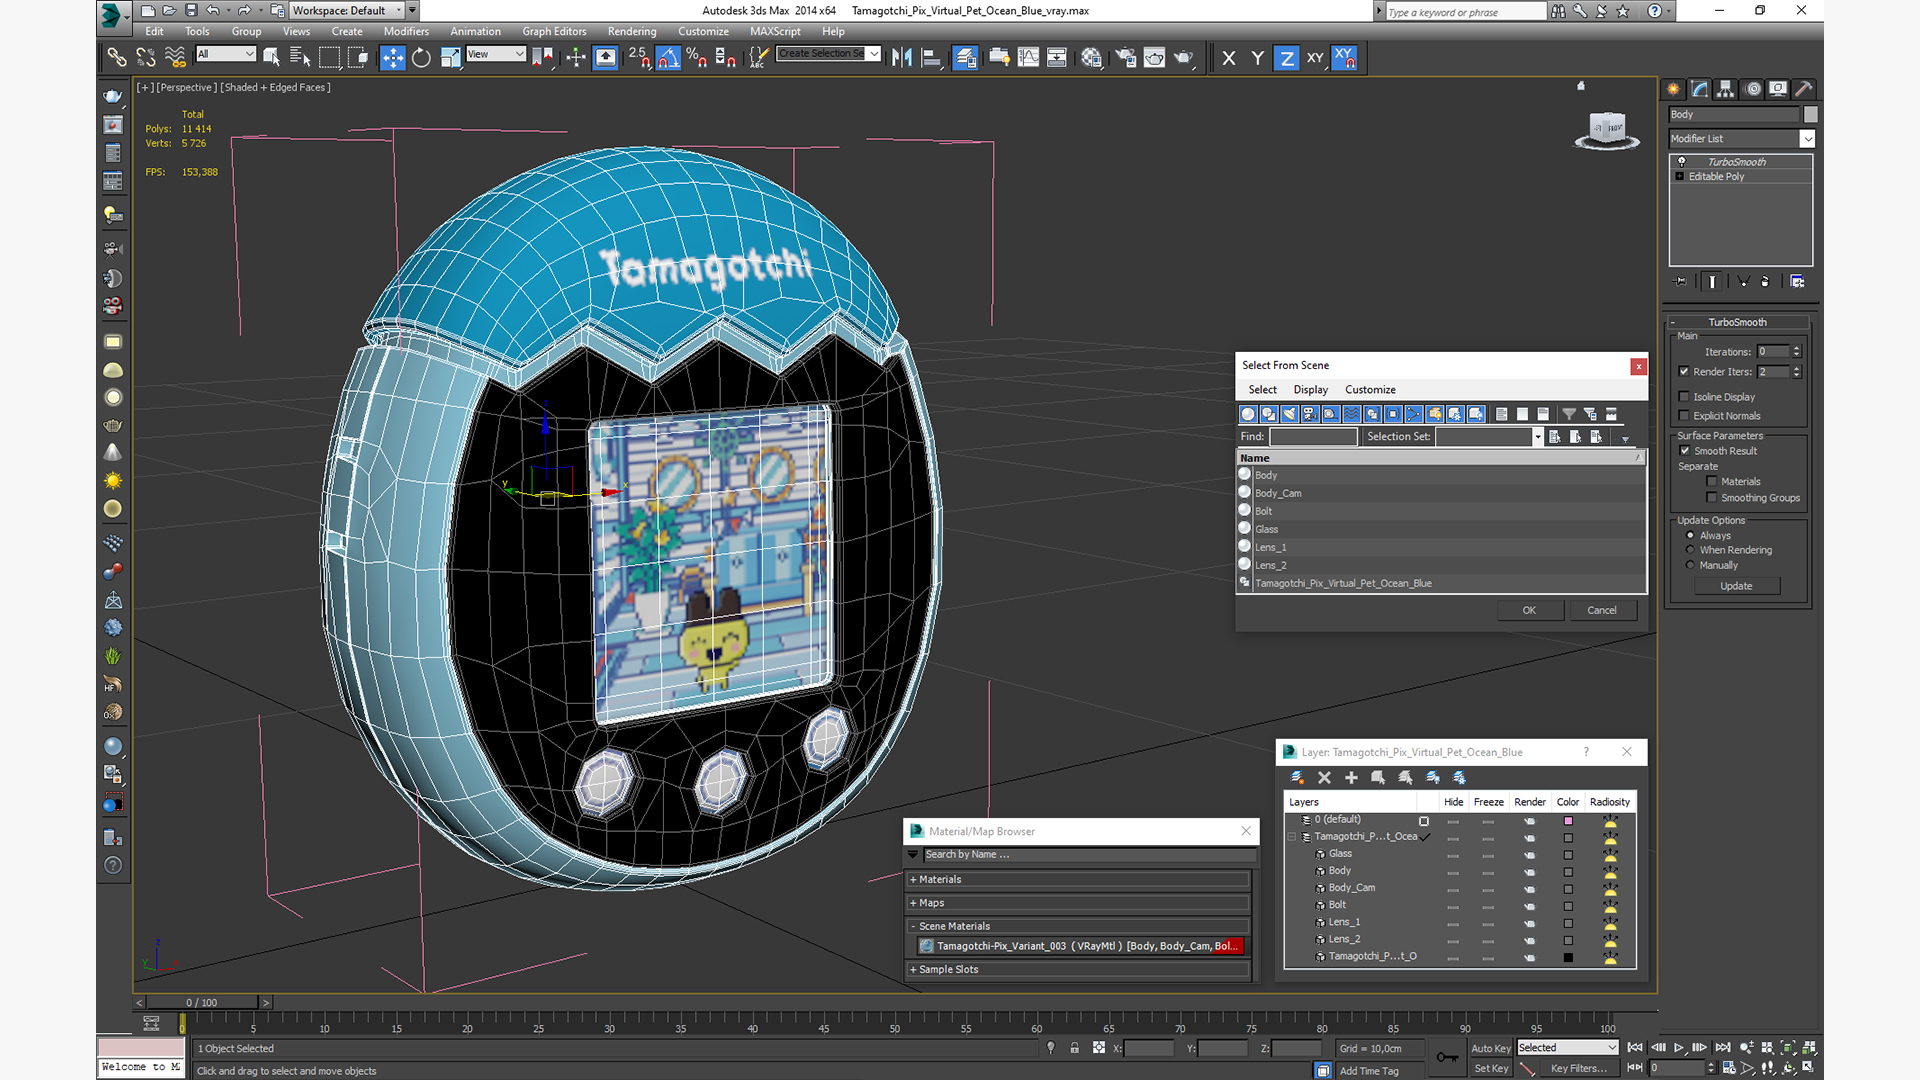Collapse Scene Materials group

click(1079, 926)
